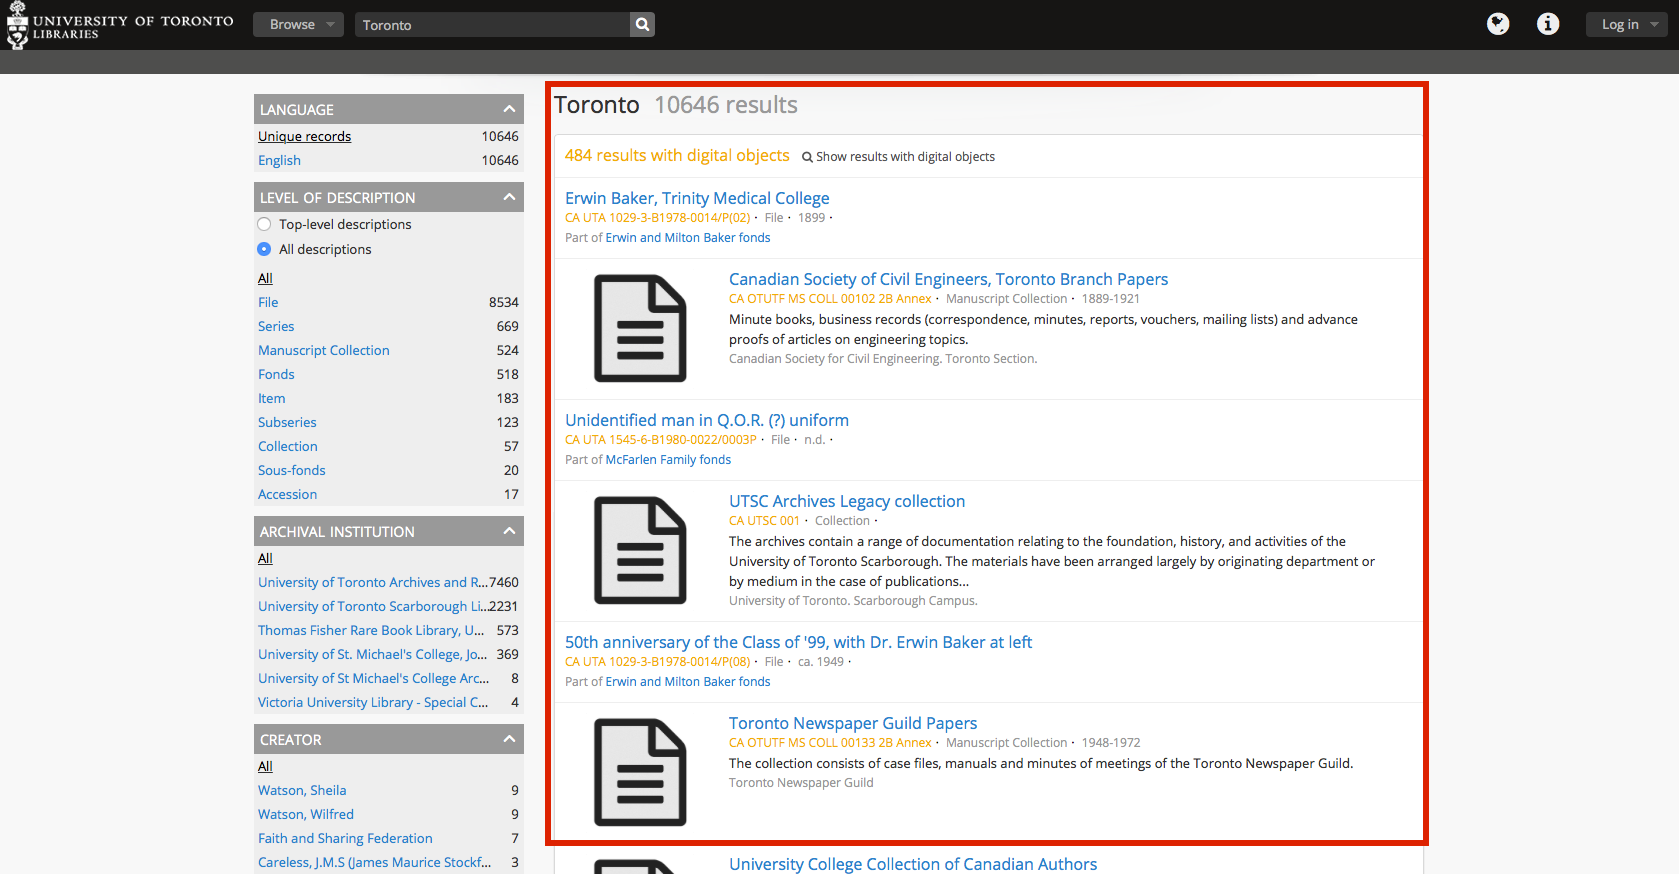This screenshot has width=1679, height=874.
Task: Select All descriptions radio button
Action: coord(264,249)
